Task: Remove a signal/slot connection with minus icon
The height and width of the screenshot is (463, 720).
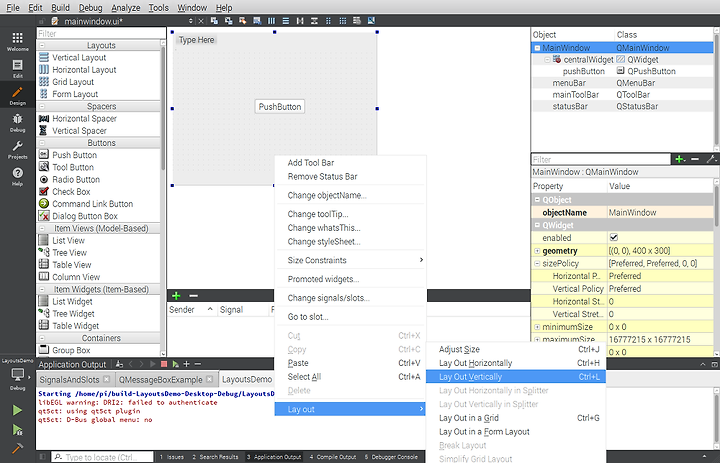Action: pyautogui.click(x=194, y=296)
